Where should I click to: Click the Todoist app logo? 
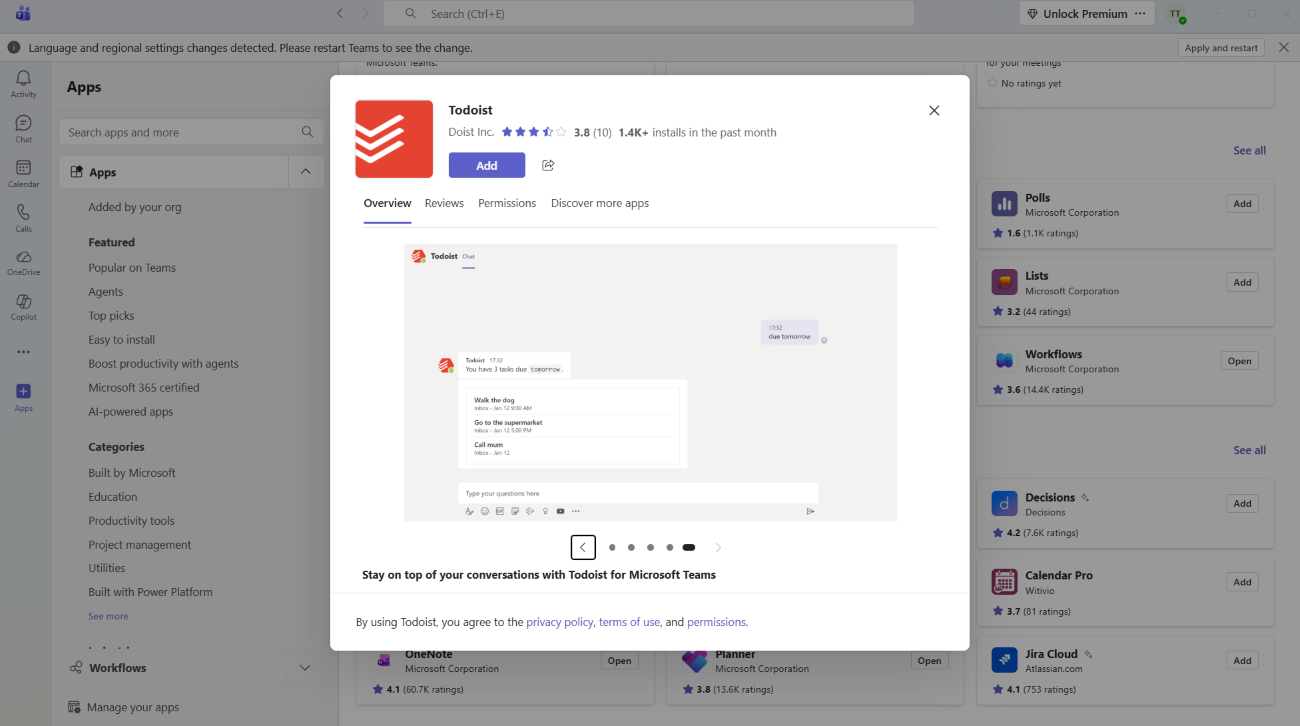[x=394, y=139]
